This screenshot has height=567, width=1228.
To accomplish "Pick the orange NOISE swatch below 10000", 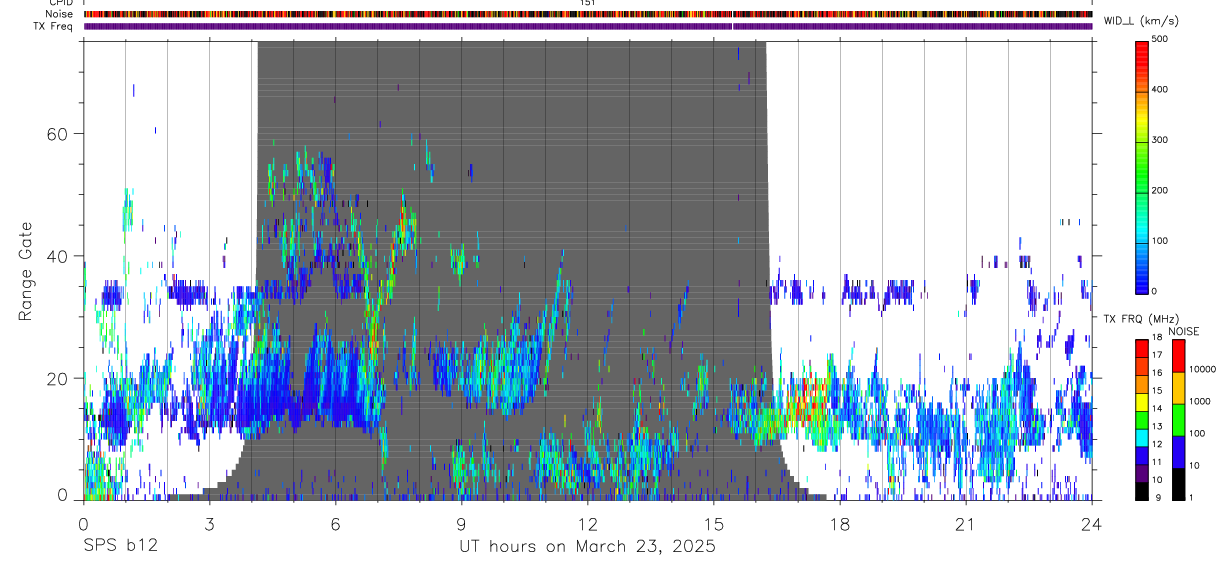I will (1178, 388).
